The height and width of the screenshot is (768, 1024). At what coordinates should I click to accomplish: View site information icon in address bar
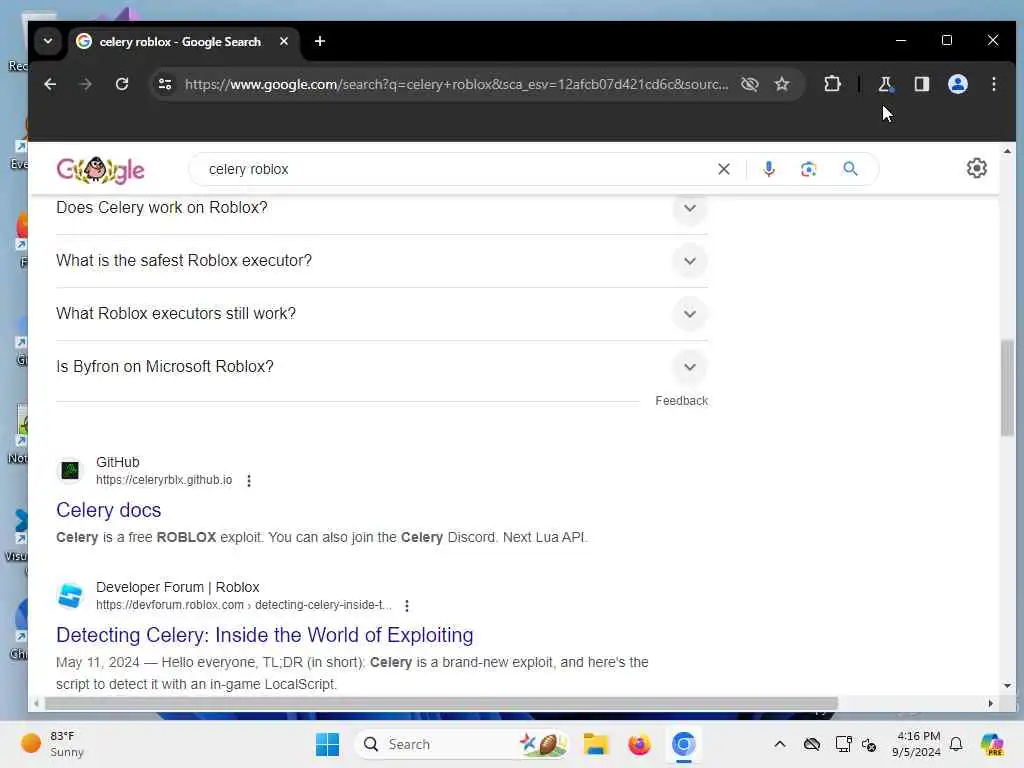pyautogui.click(x=165, y=84)
